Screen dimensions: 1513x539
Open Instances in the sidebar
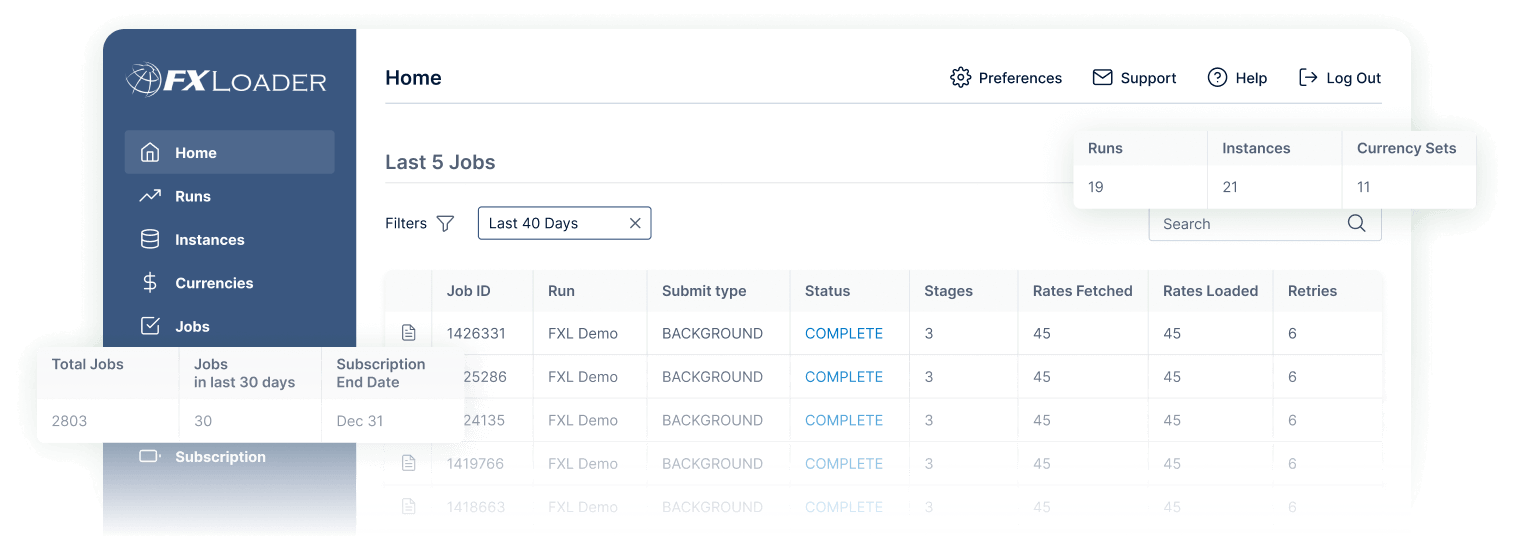(x=209, y=240)
